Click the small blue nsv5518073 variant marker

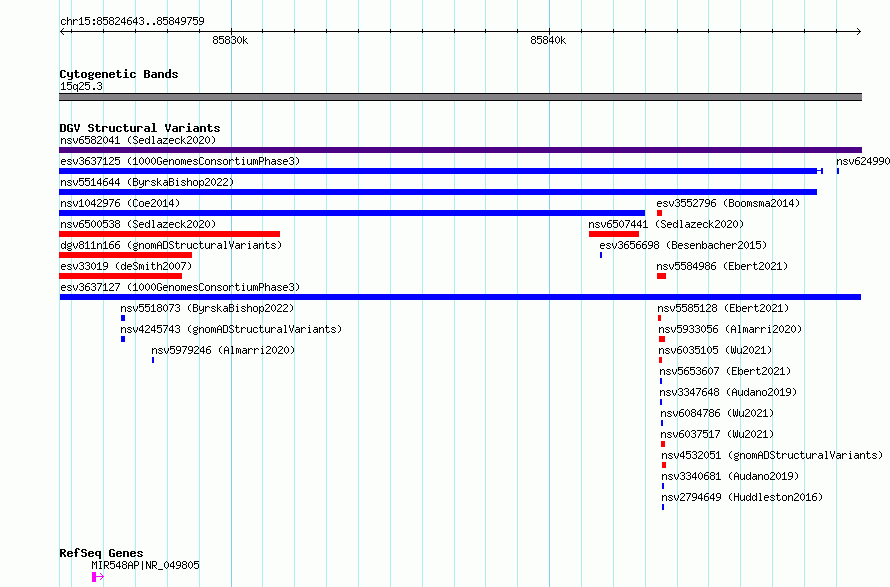pyautogui.click(x=123, y=318)
